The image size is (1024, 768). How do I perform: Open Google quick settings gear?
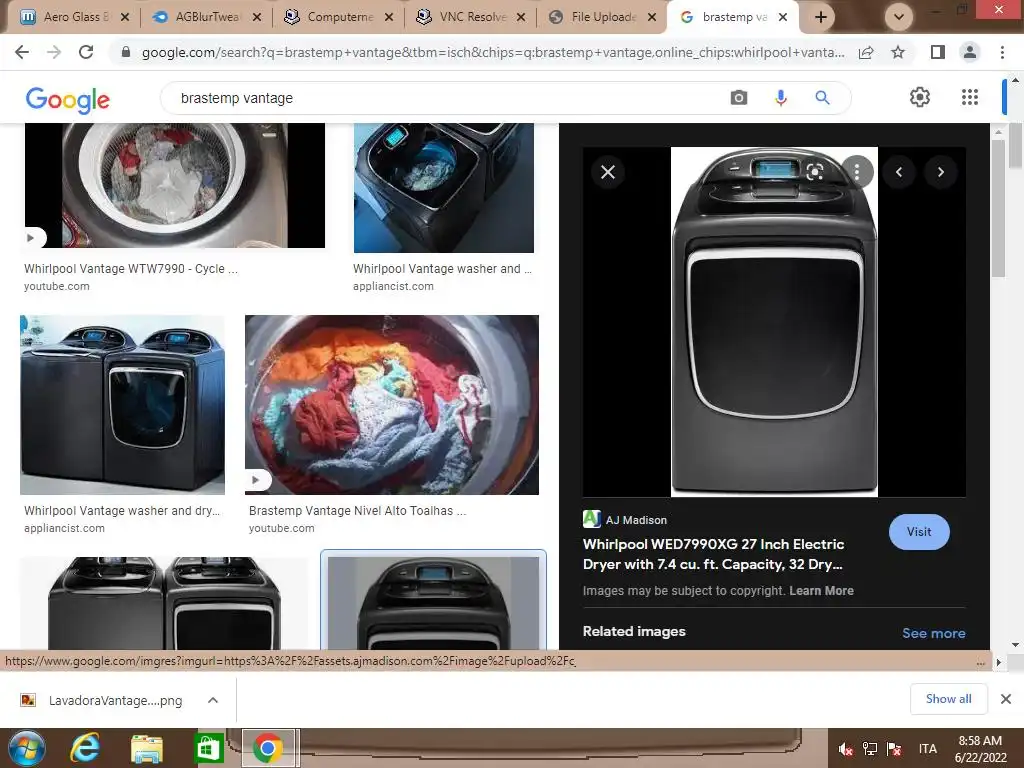point(920,97)
